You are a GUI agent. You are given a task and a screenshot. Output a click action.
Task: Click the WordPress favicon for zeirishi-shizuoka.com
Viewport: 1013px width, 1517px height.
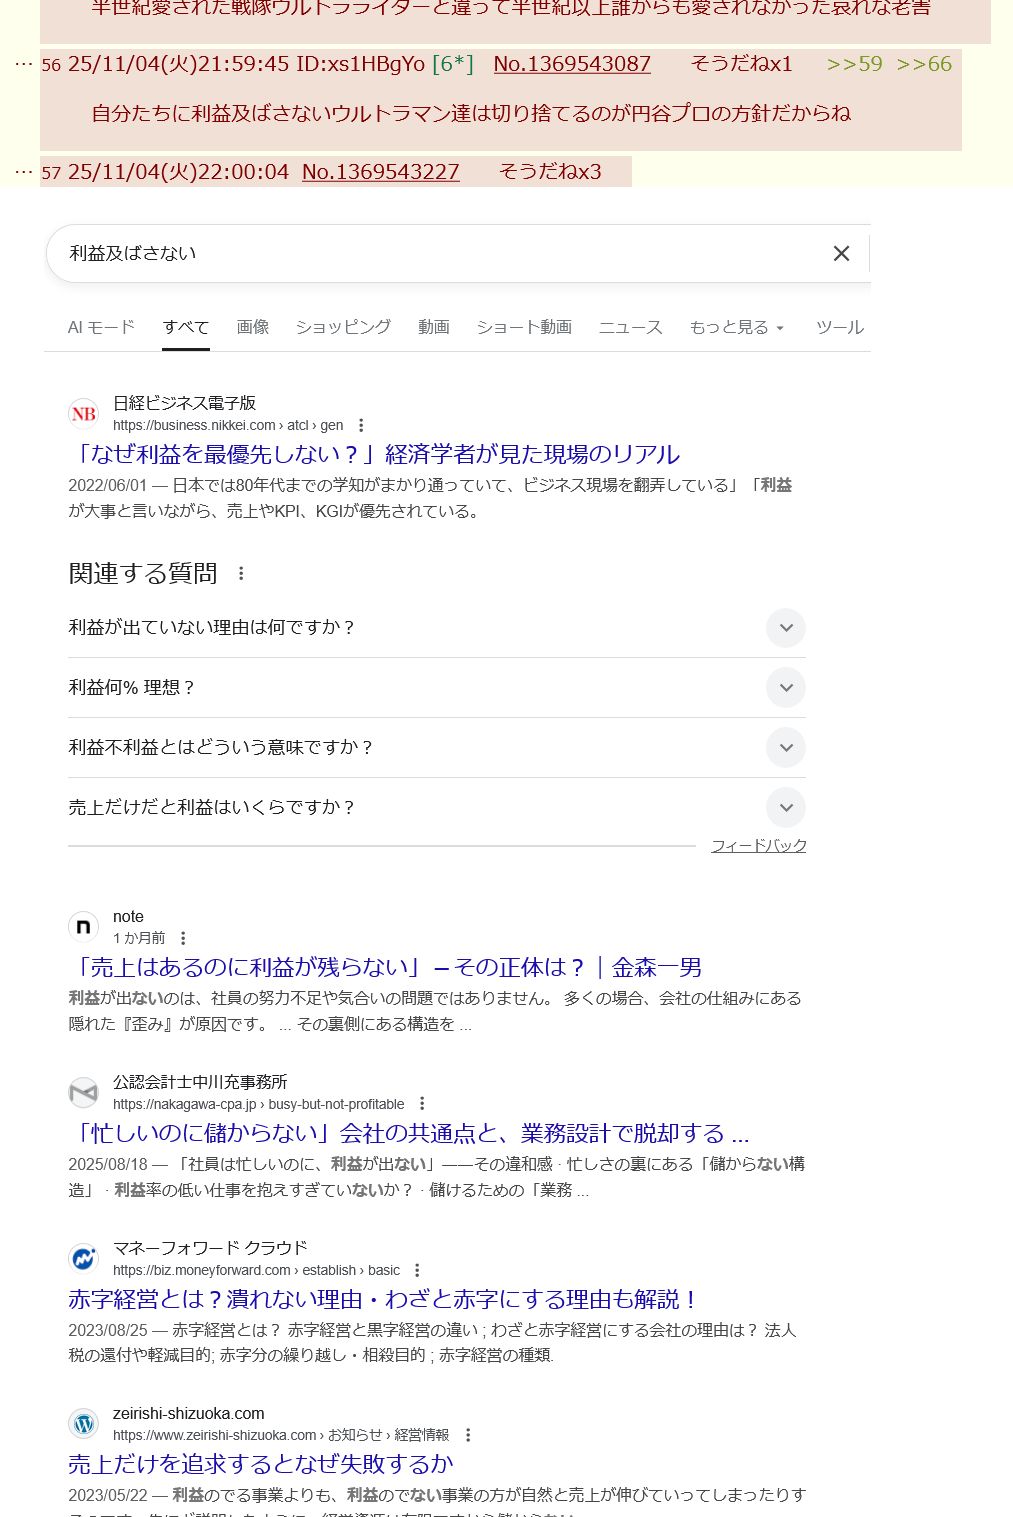click(x=84, y=1423)
